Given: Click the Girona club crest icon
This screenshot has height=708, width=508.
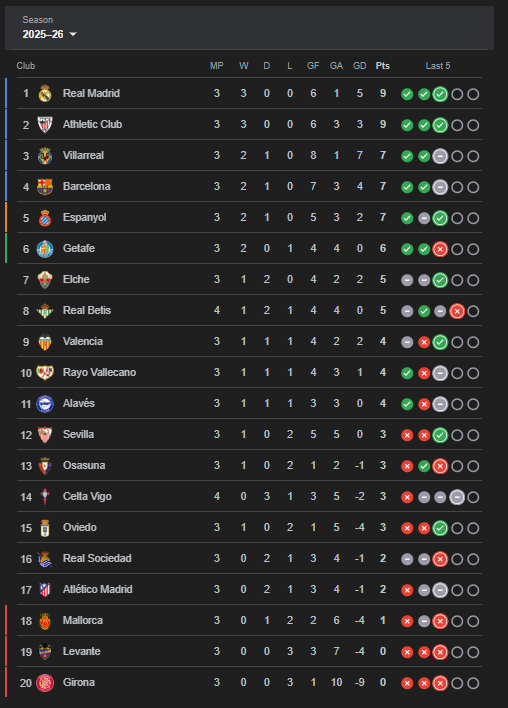Looking at the screenshot, I should coord(45,682).
